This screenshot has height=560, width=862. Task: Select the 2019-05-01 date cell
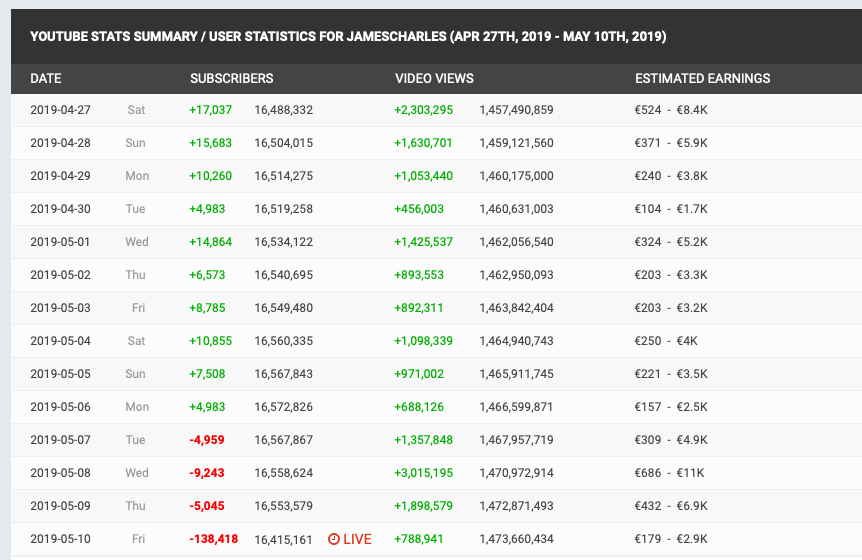[x=60, y=242]
